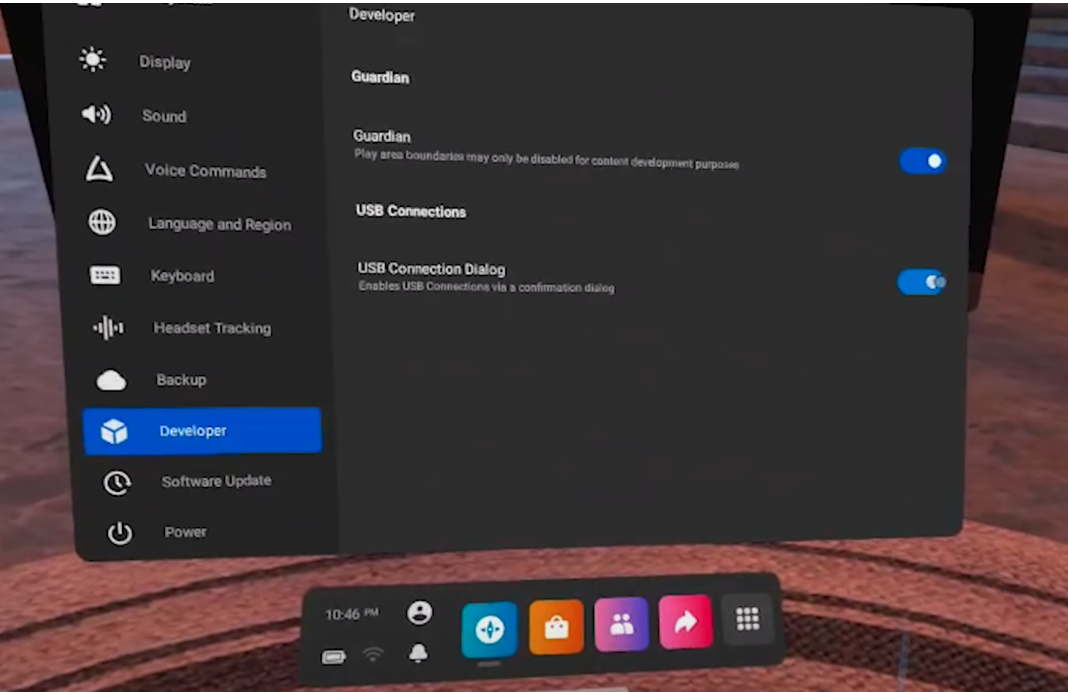Select the highlighted Developer item
This screenshot has height=692, width=1068.
pos(202,430)
